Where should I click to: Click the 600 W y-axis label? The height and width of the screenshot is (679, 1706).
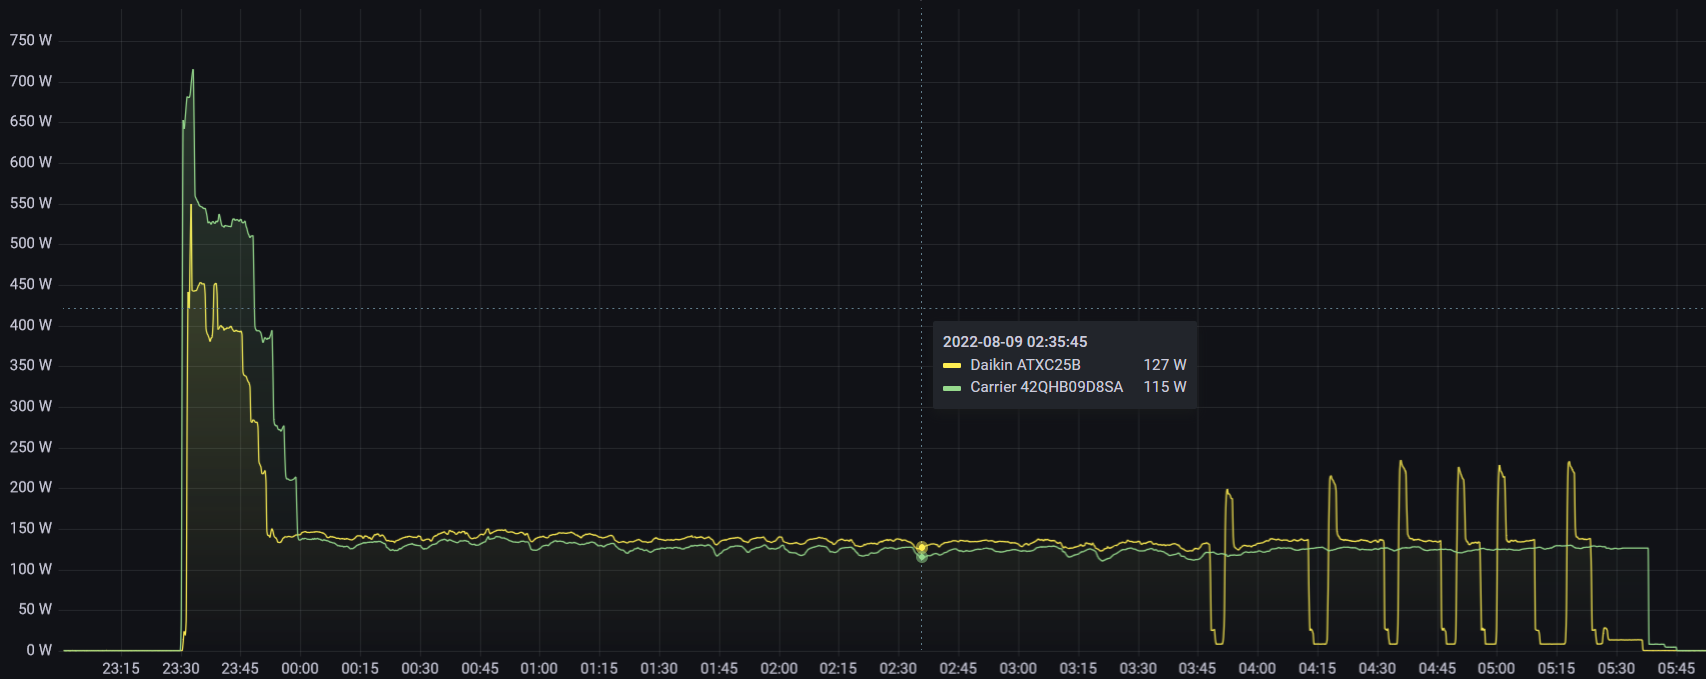coord(31,163)
